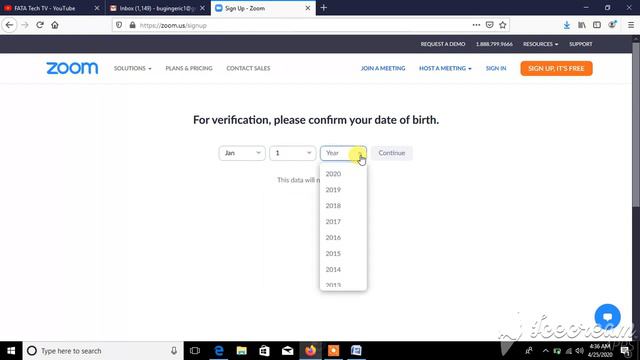Open page actions three-dot menu
Viewport: 640px width, 360px height.
(476, 25)
